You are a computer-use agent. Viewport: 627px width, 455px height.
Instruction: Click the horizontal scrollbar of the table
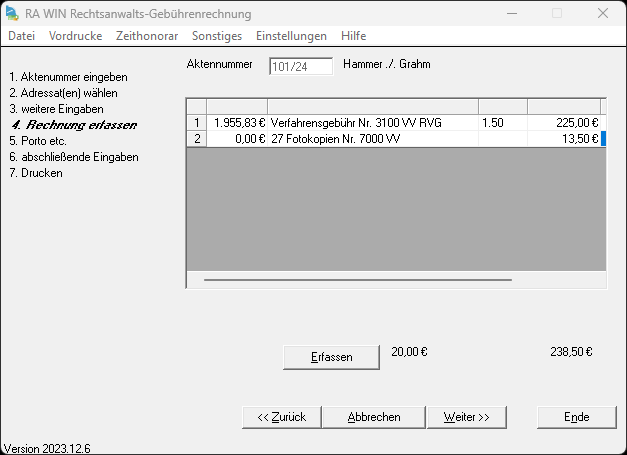point(357,280)
